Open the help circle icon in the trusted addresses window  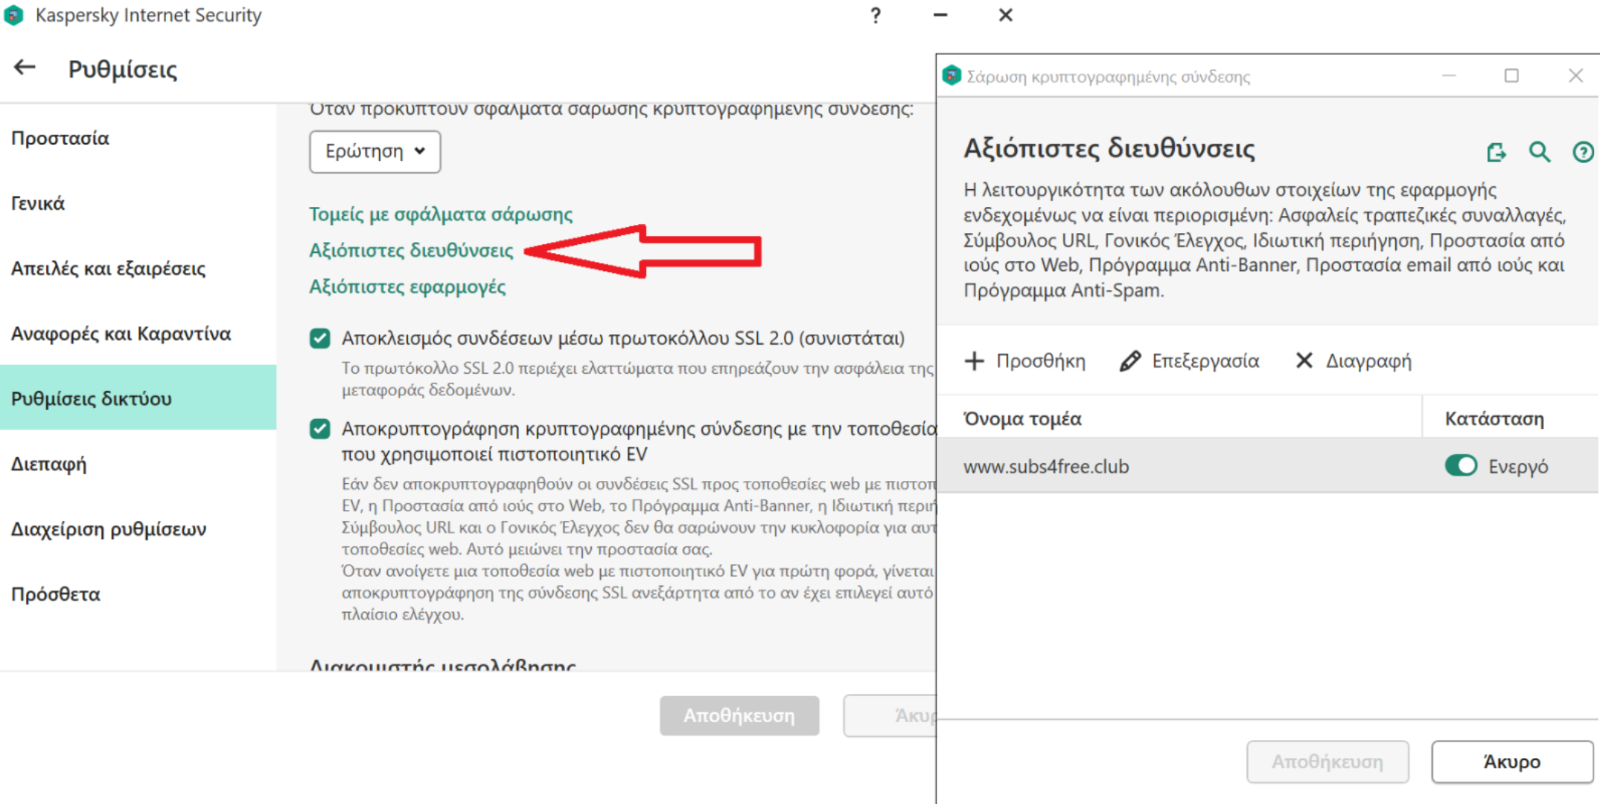point(1583,152)
